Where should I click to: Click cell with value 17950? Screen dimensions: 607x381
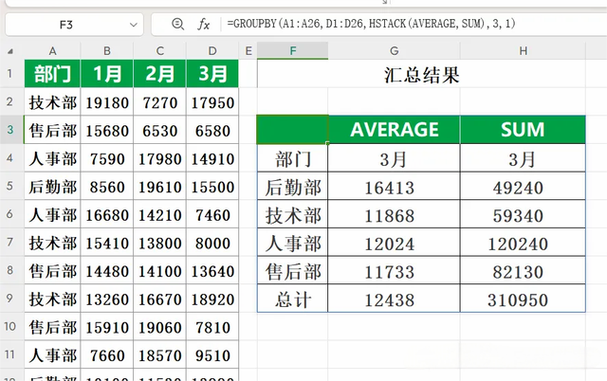tap(213, 102)
